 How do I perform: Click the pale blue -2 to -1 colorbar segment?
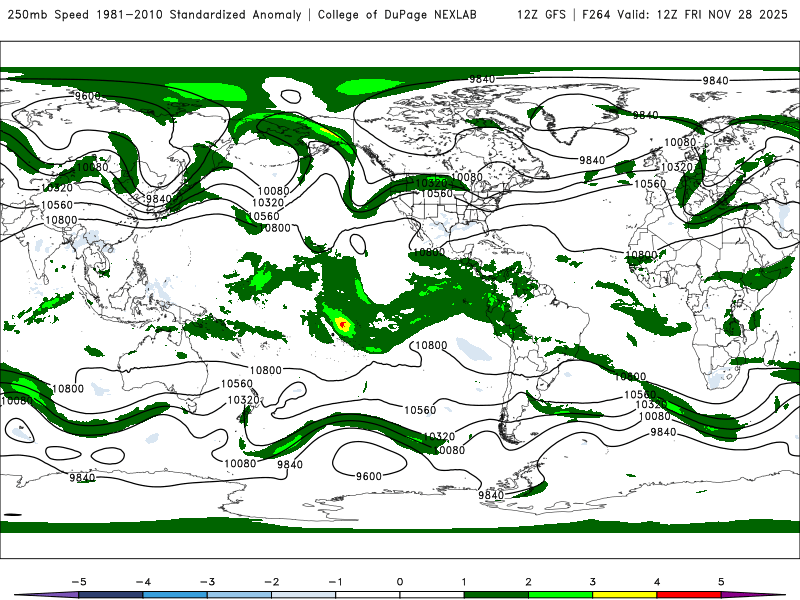(304, 595)
